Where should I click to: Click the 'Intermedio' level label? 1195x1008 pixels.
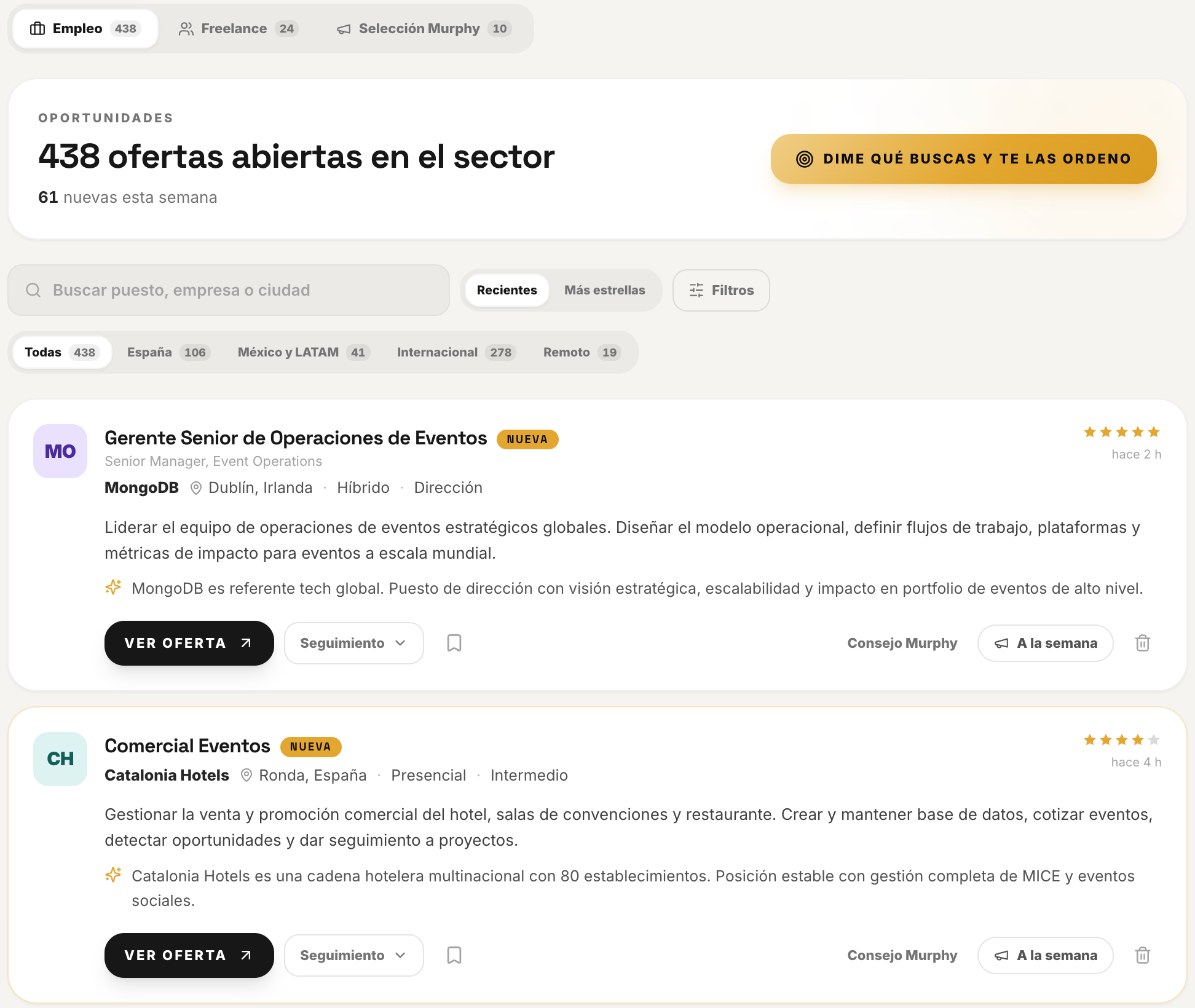[x=529, y=775]
